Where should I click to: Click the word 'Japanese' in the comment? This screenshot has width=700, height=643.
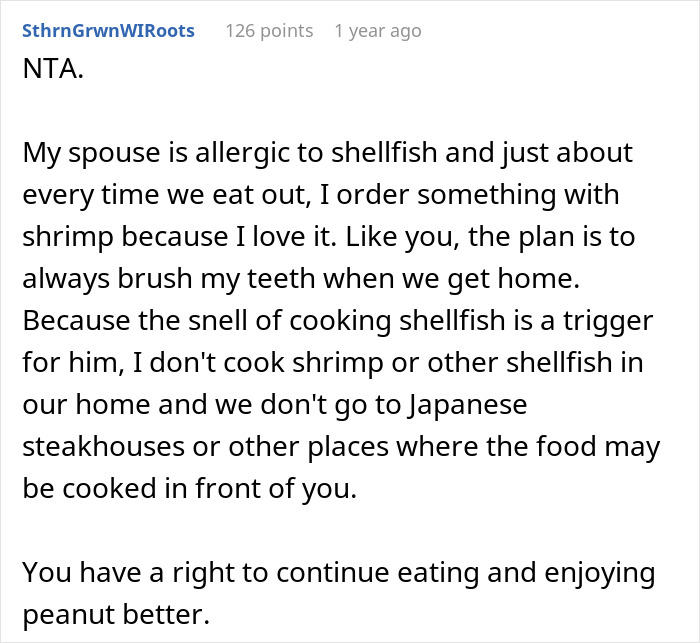[x=467, y=405]
